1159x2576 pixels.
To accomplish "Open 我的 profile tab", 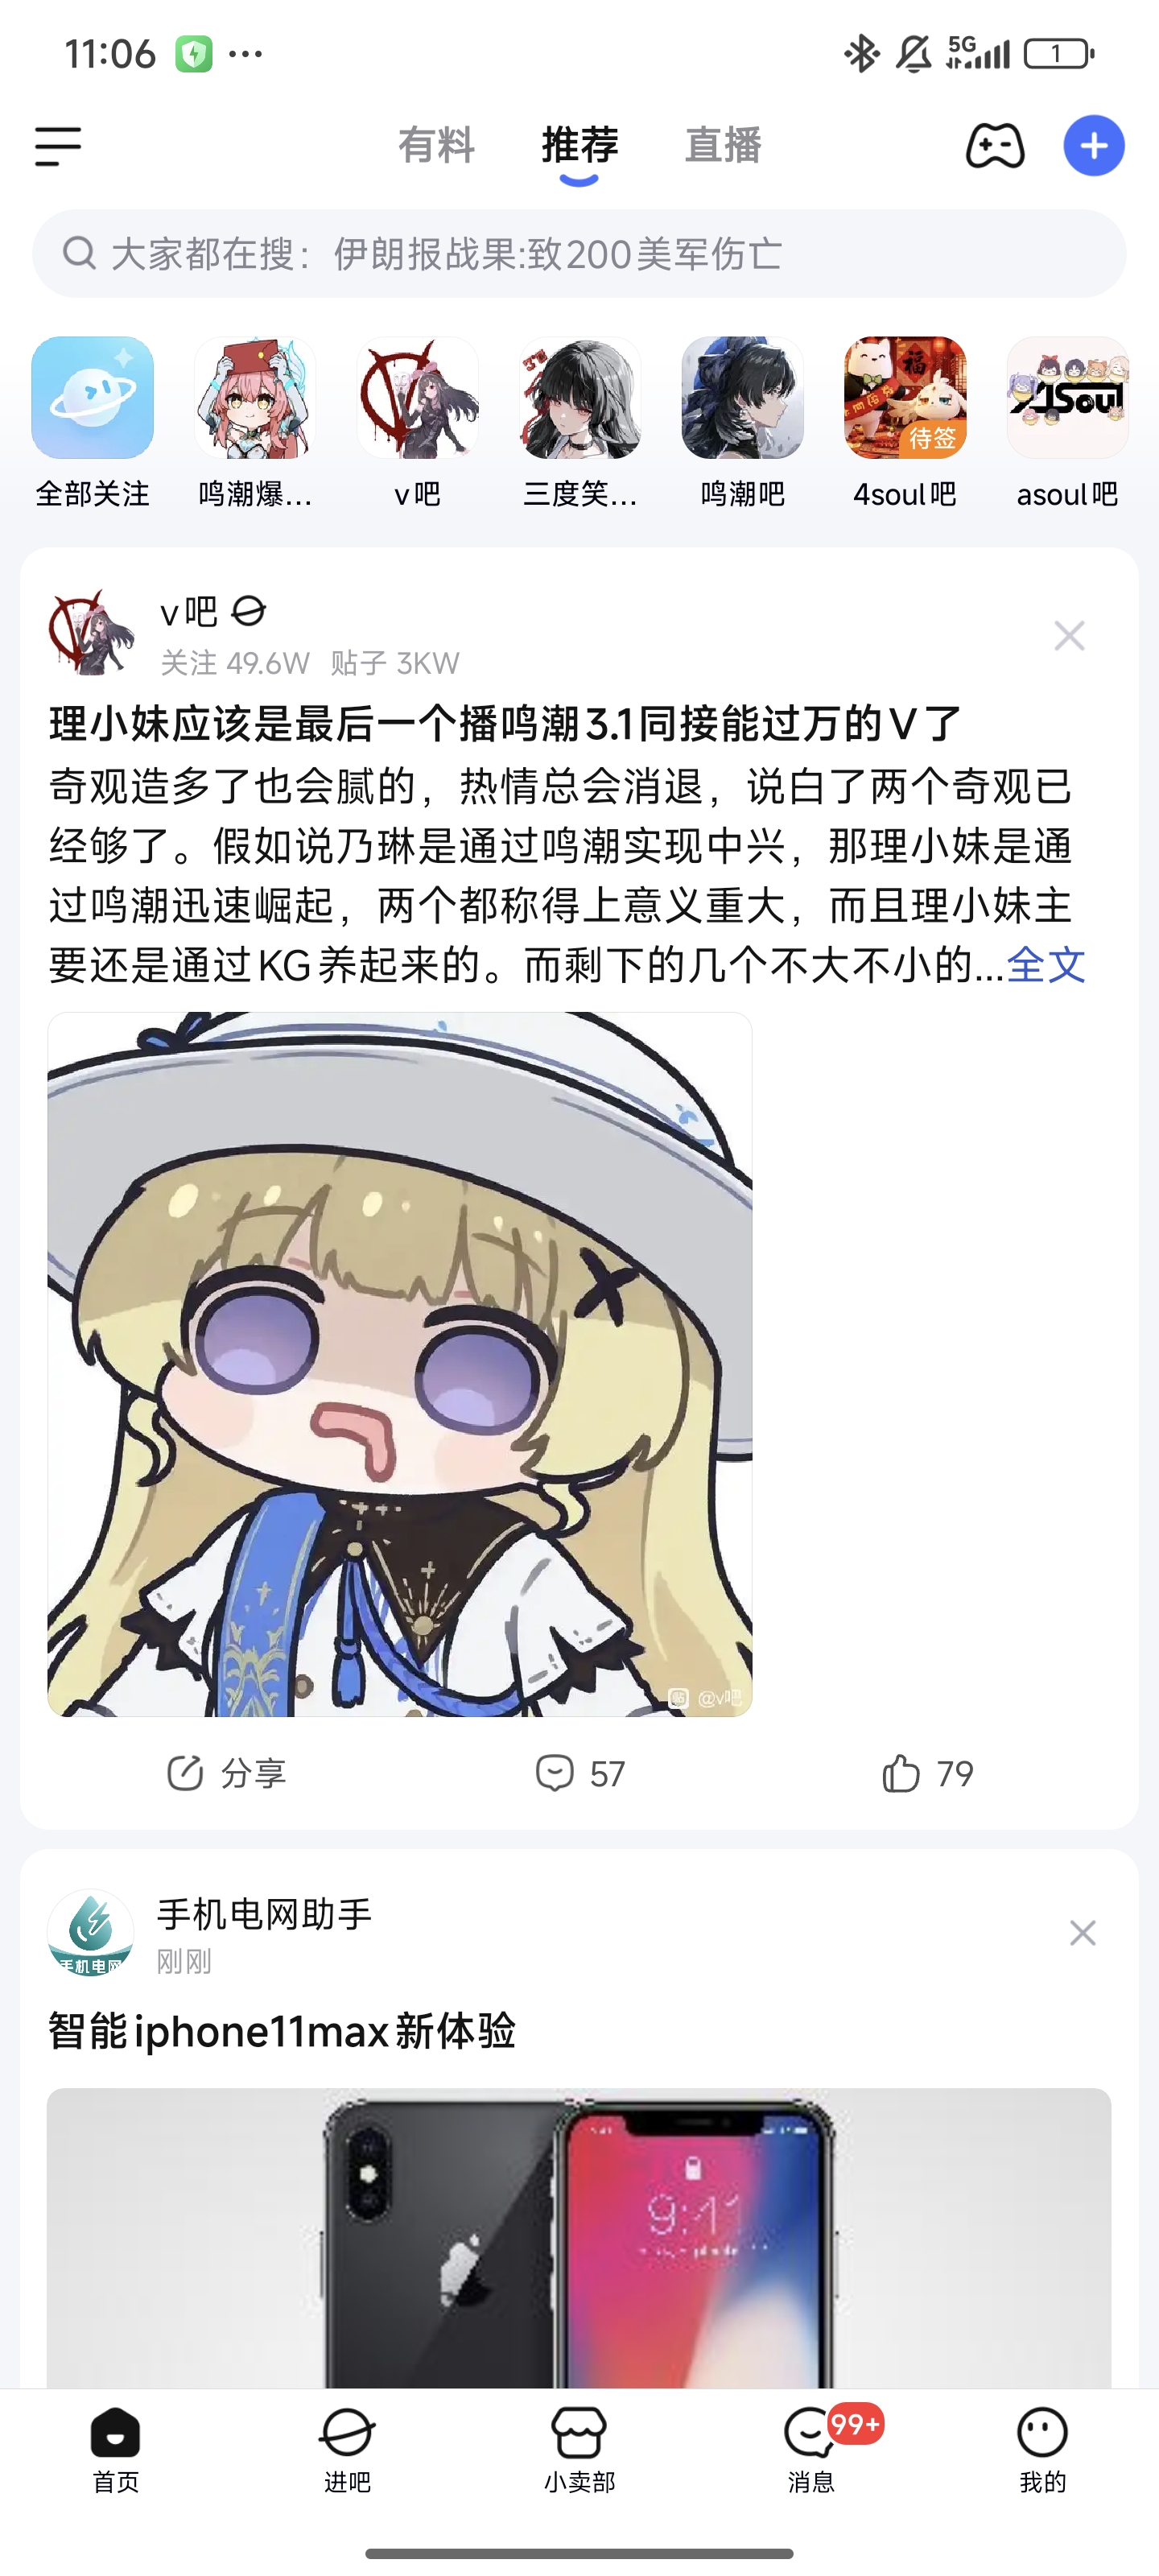I will [x=1043, y=2450].
